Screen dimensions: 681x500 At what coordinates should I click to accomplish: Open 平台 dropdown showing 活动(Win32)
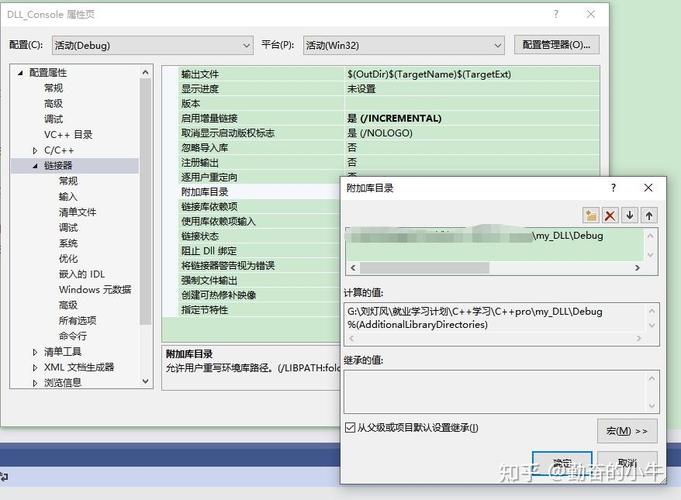coord(404,45)
